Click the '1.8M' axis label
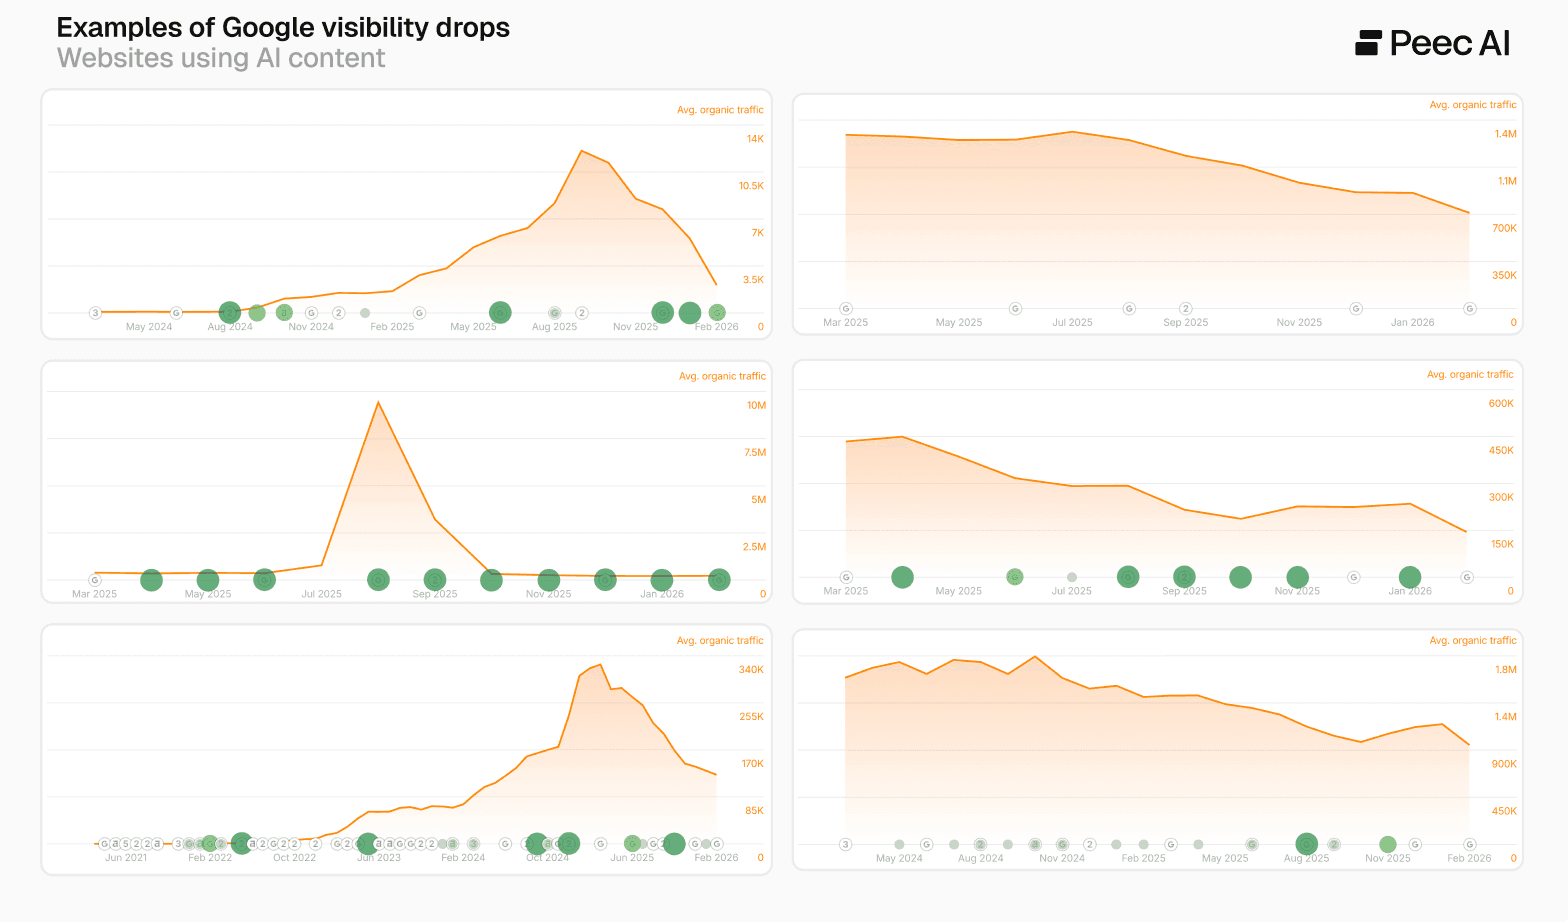Viewport: 1568px width, 924px height. [x=1506, y=670]
